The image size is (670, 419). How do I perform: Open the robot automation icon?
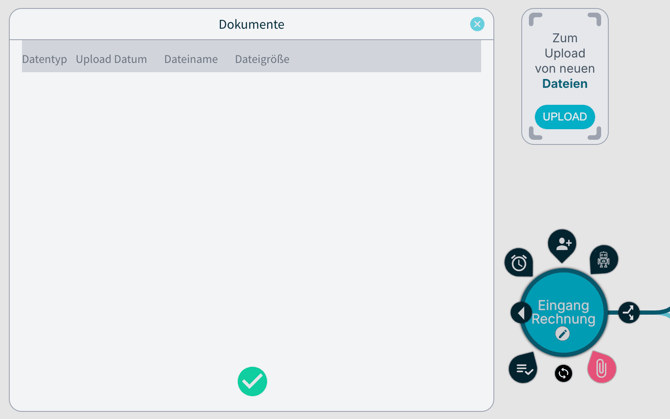[604, 260]
